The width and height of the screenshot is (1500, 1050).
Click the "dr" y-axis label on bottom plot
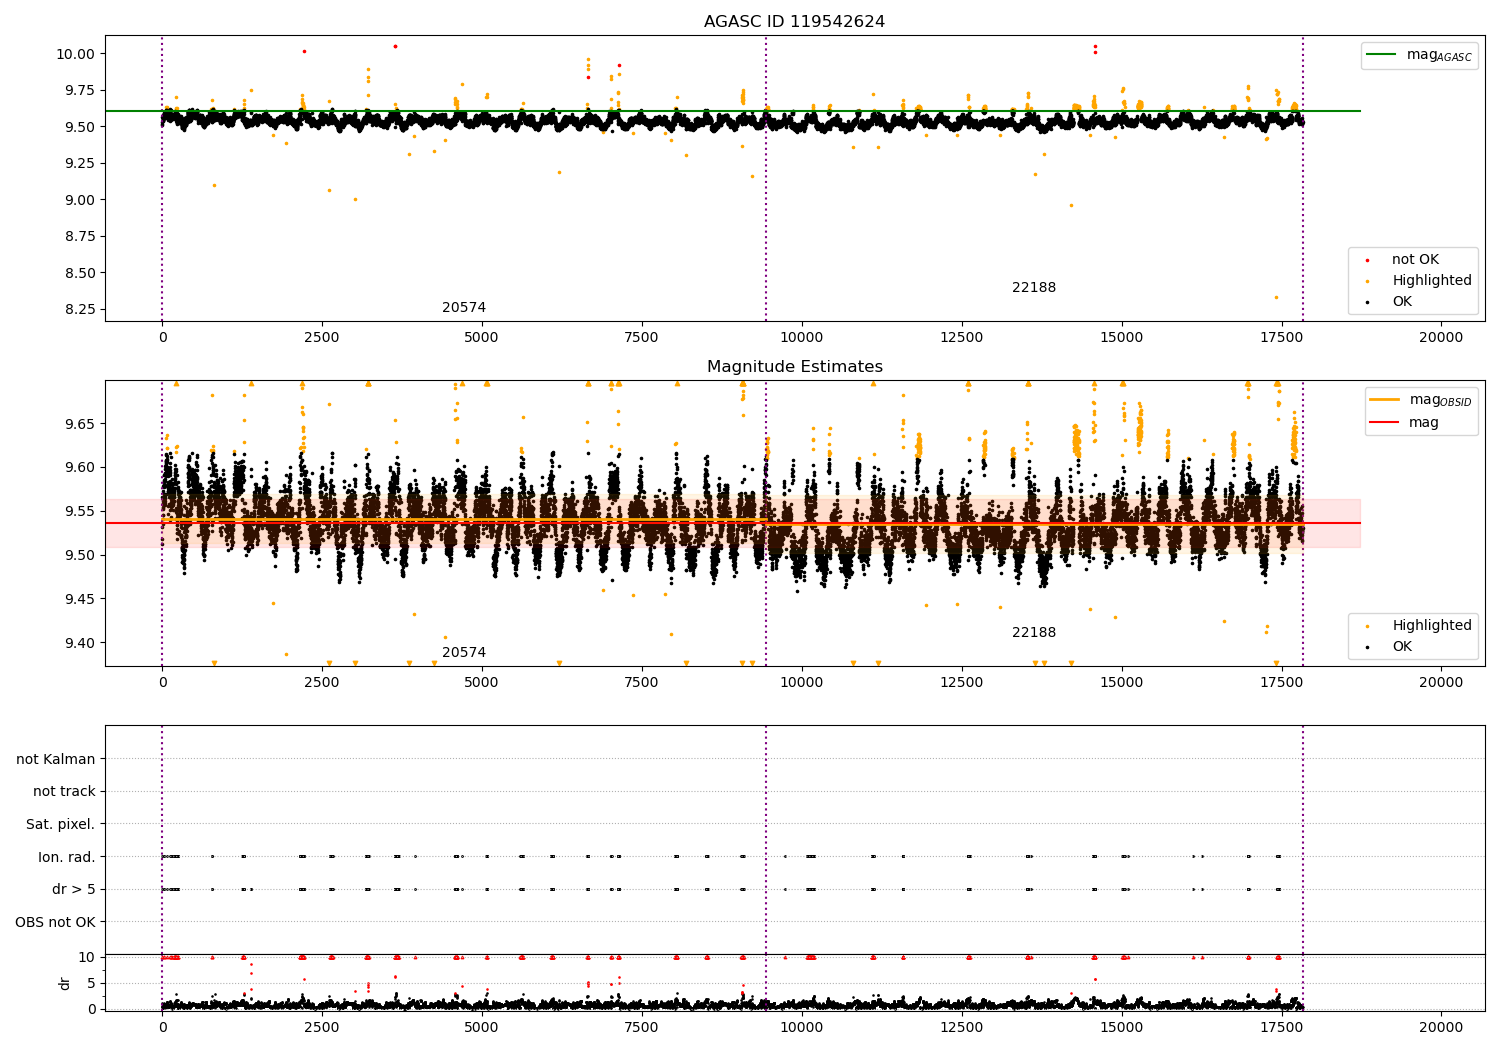click(65, 983)
